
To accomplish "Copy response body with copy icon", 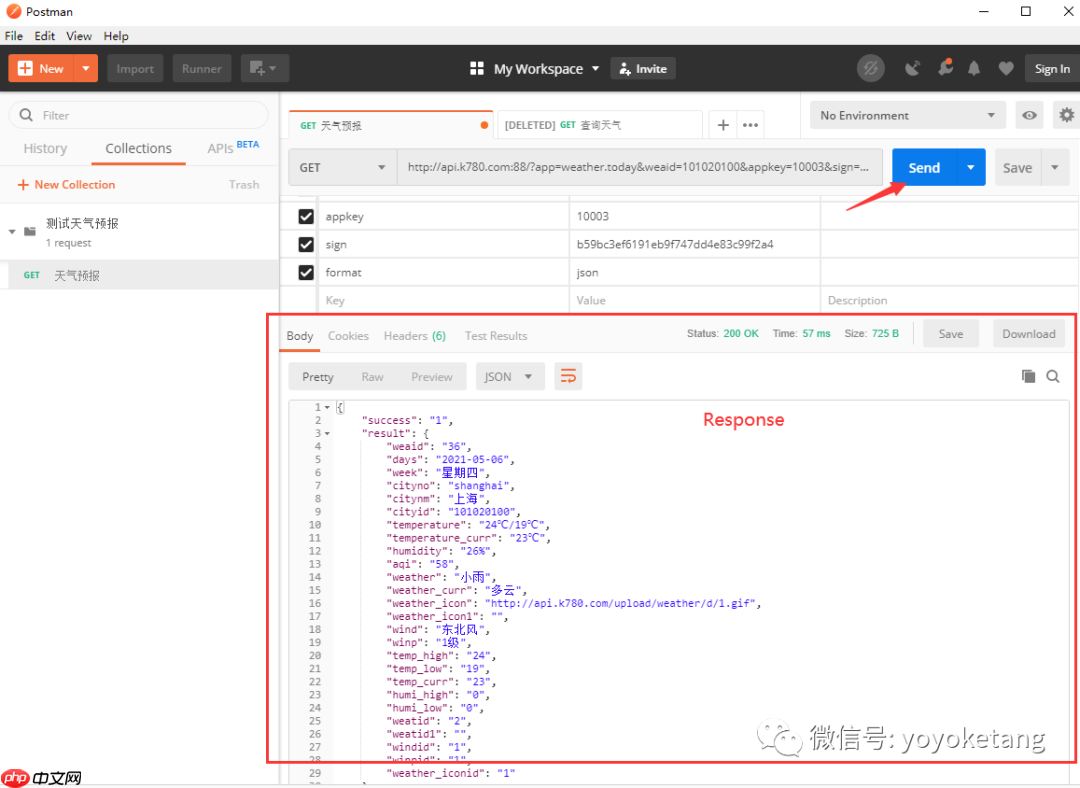I will tap(1028, 376).
